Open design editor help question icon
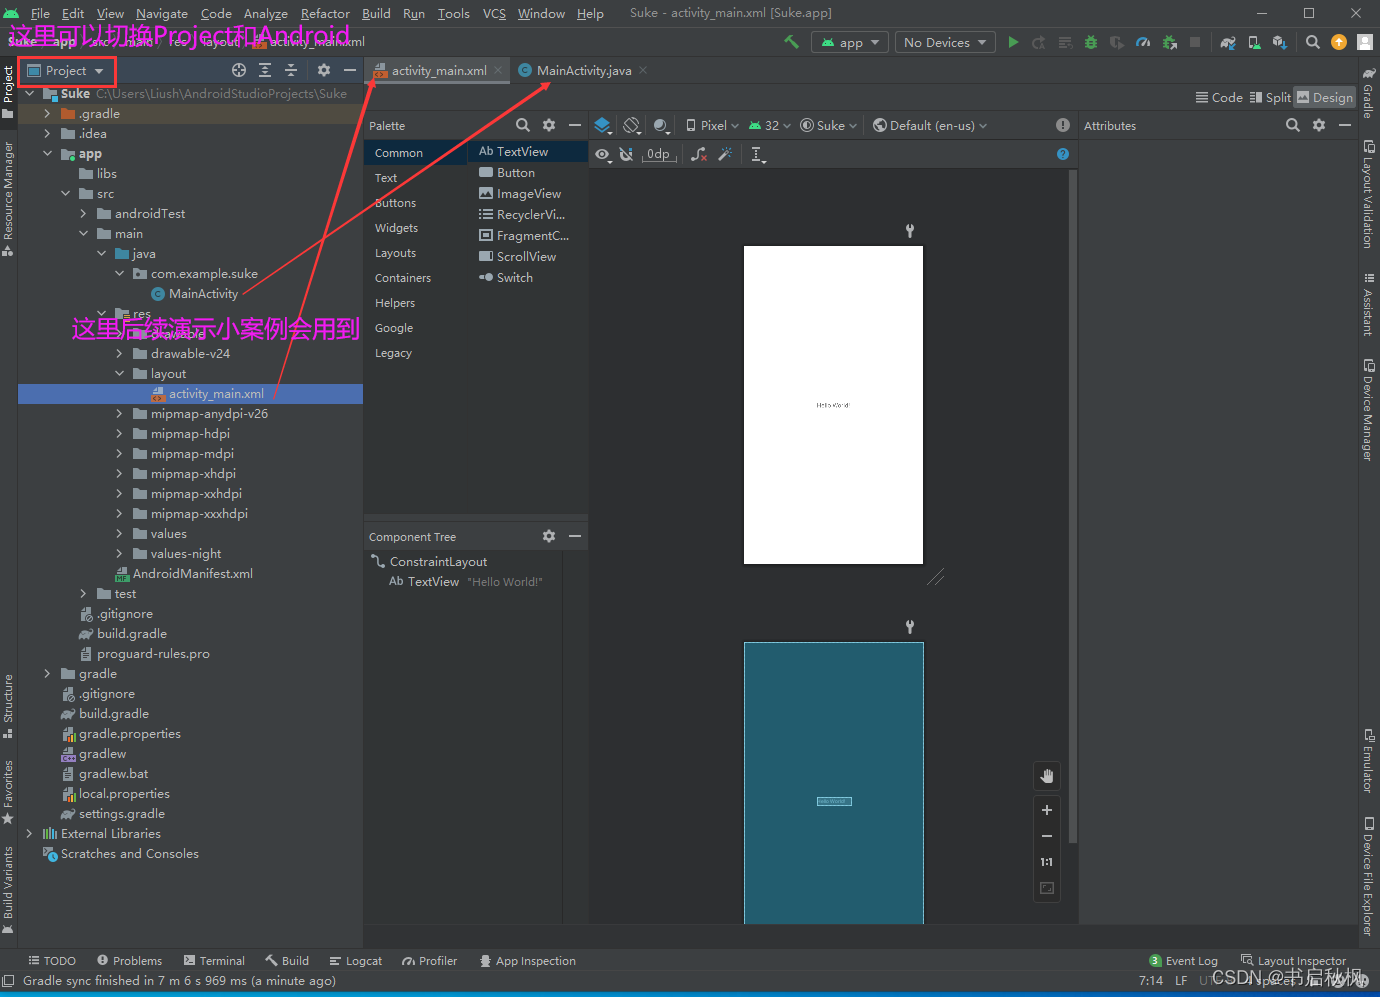 click(1063, 154)
